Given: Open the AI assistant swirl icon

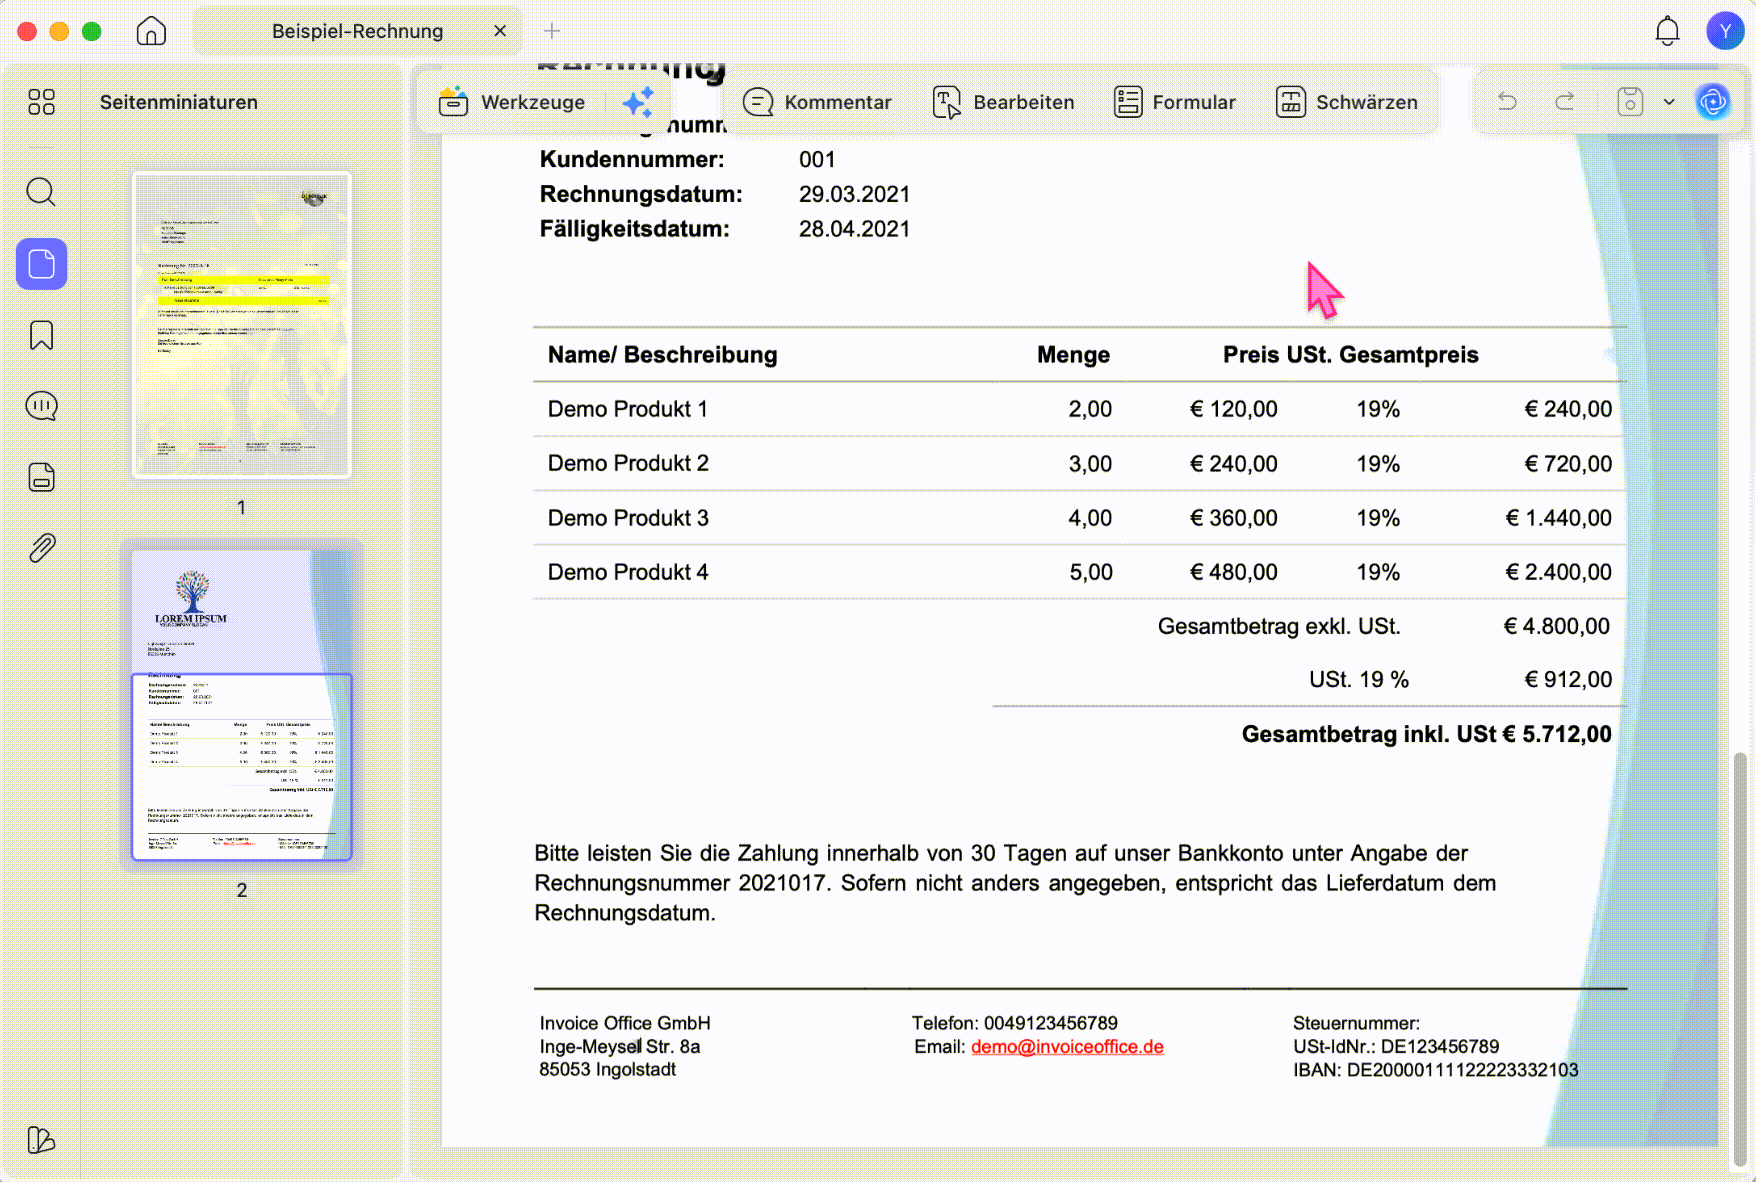Looking at the screenshot, I should 1713,102.
